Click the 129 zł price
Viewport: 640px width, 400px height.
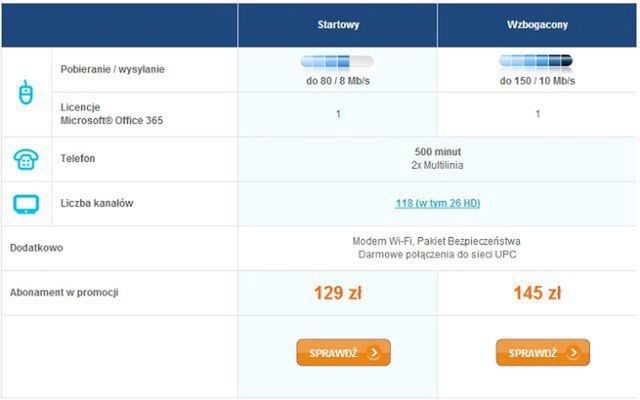coord(338,293)
